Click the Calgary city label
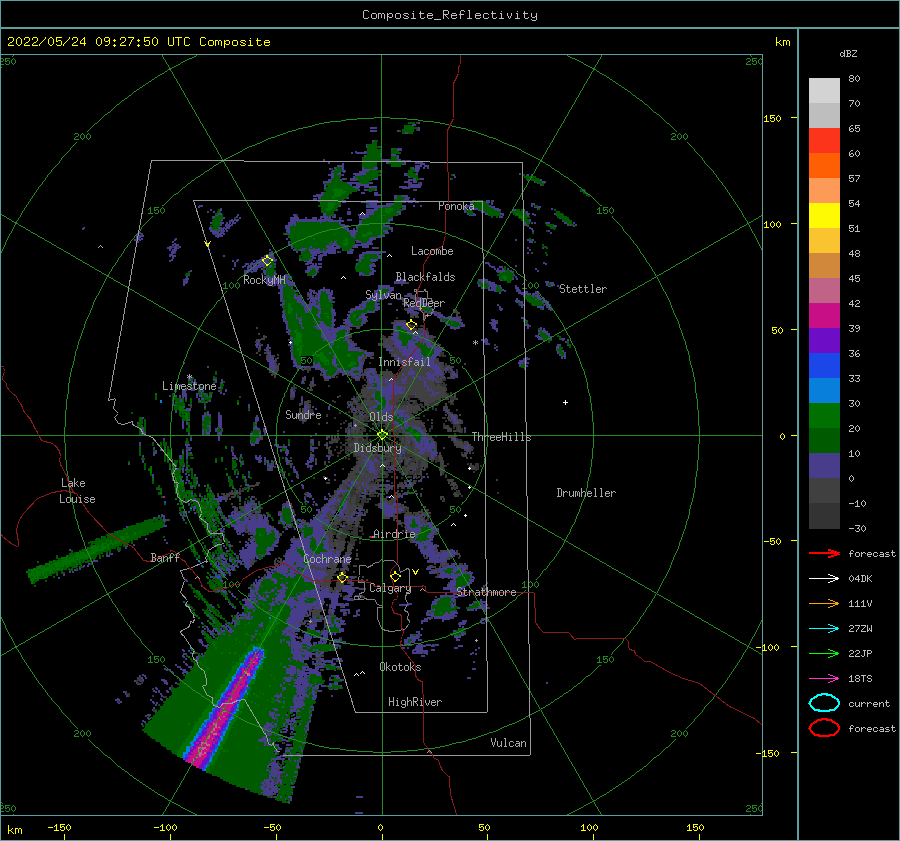 pos(390,588)
